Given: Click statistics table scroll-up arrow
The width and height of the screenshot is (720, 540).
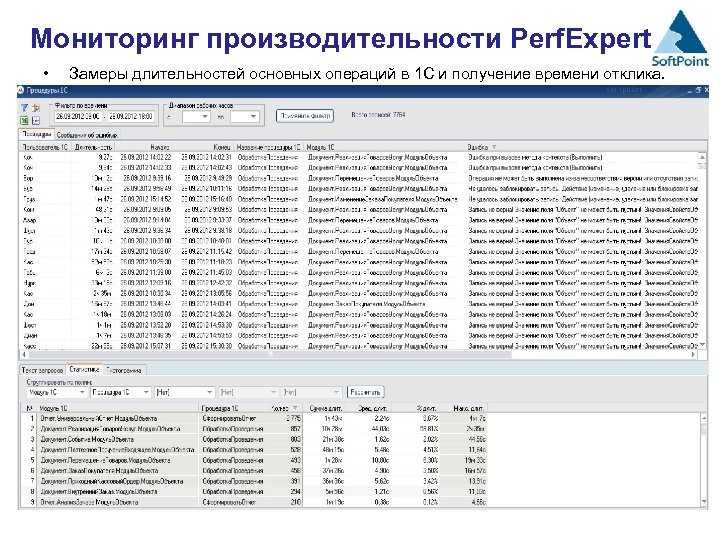Looking at the screenshot, I should tap(703, 418).
